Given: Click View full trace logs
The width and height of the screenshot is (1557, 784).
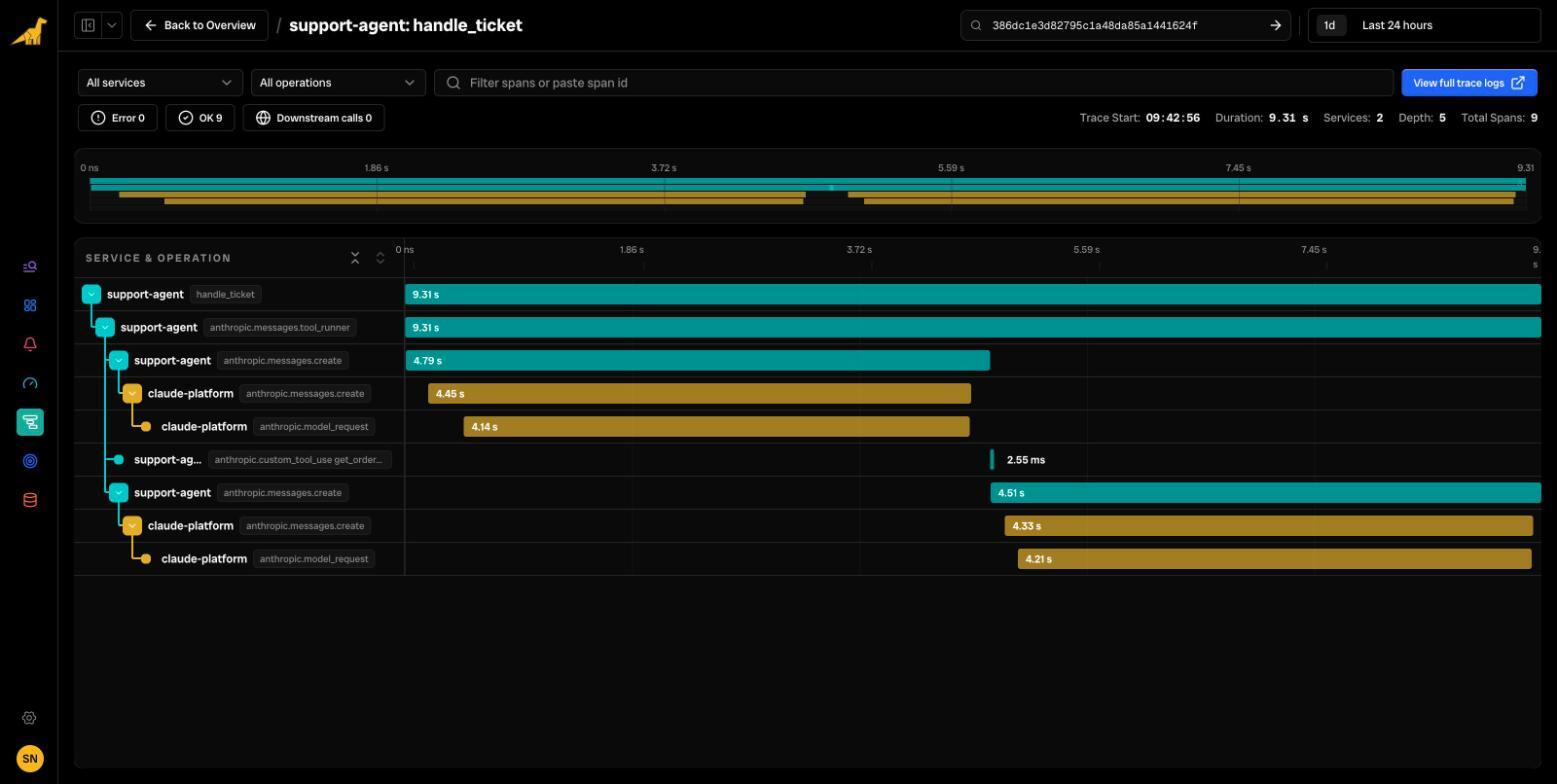Looking at the screenshot, I should point(1469,83).
